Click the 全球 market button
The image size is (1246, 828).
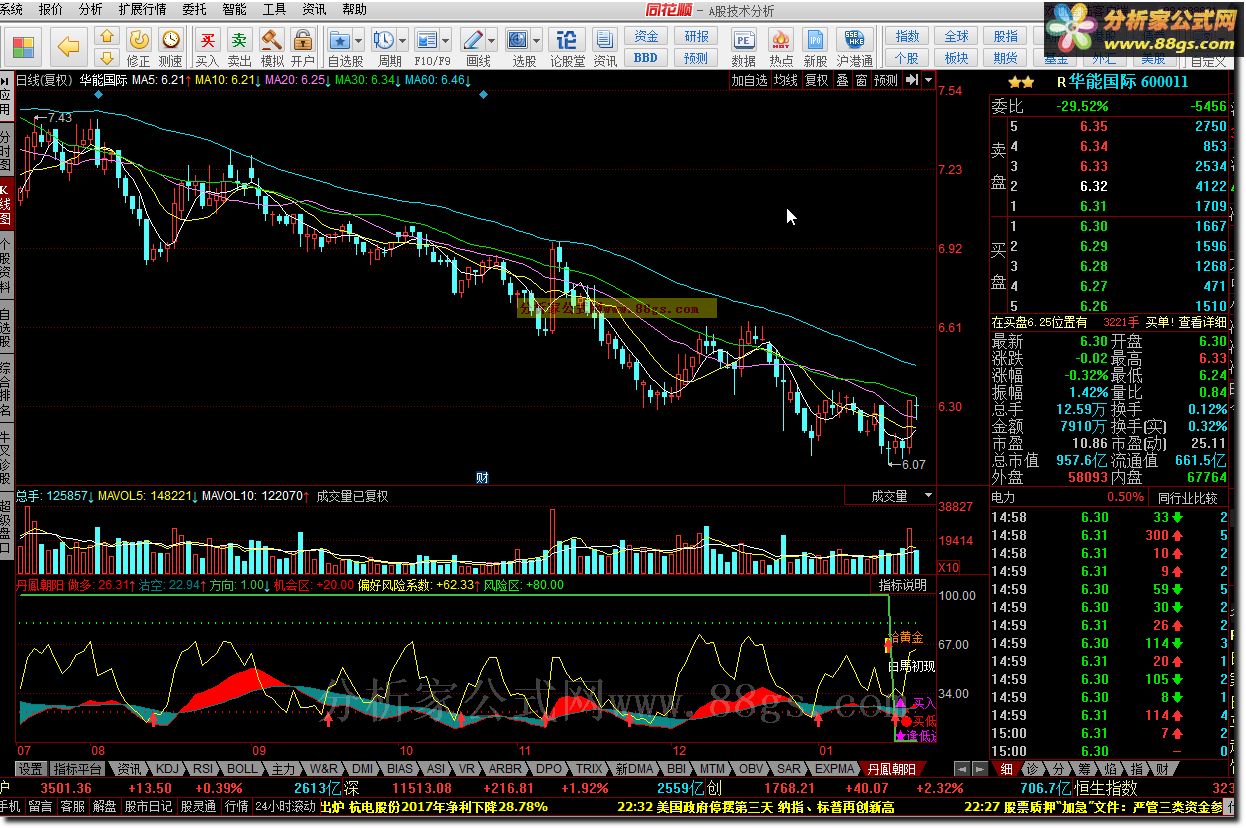[x=956, y=37]
